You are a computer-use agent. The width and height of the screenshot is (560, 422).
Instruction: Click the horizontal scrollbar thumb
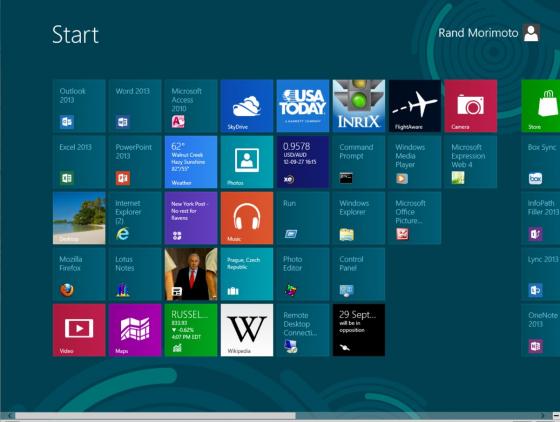(x=155, y=416)
